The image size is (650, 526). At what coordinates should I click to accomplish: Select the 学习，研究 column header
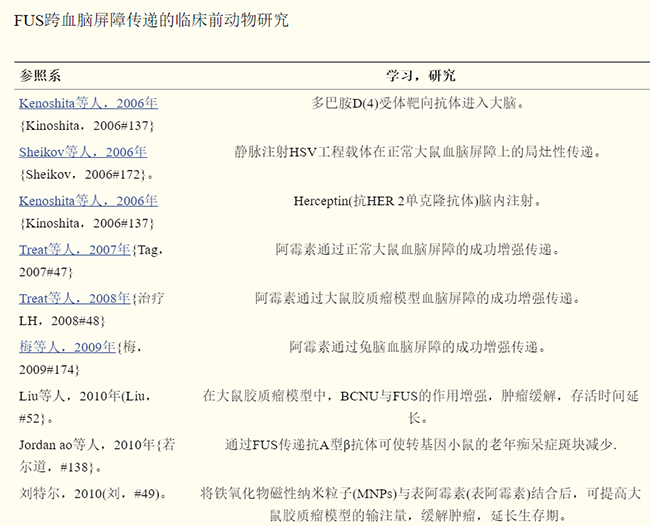click(421, 76)
